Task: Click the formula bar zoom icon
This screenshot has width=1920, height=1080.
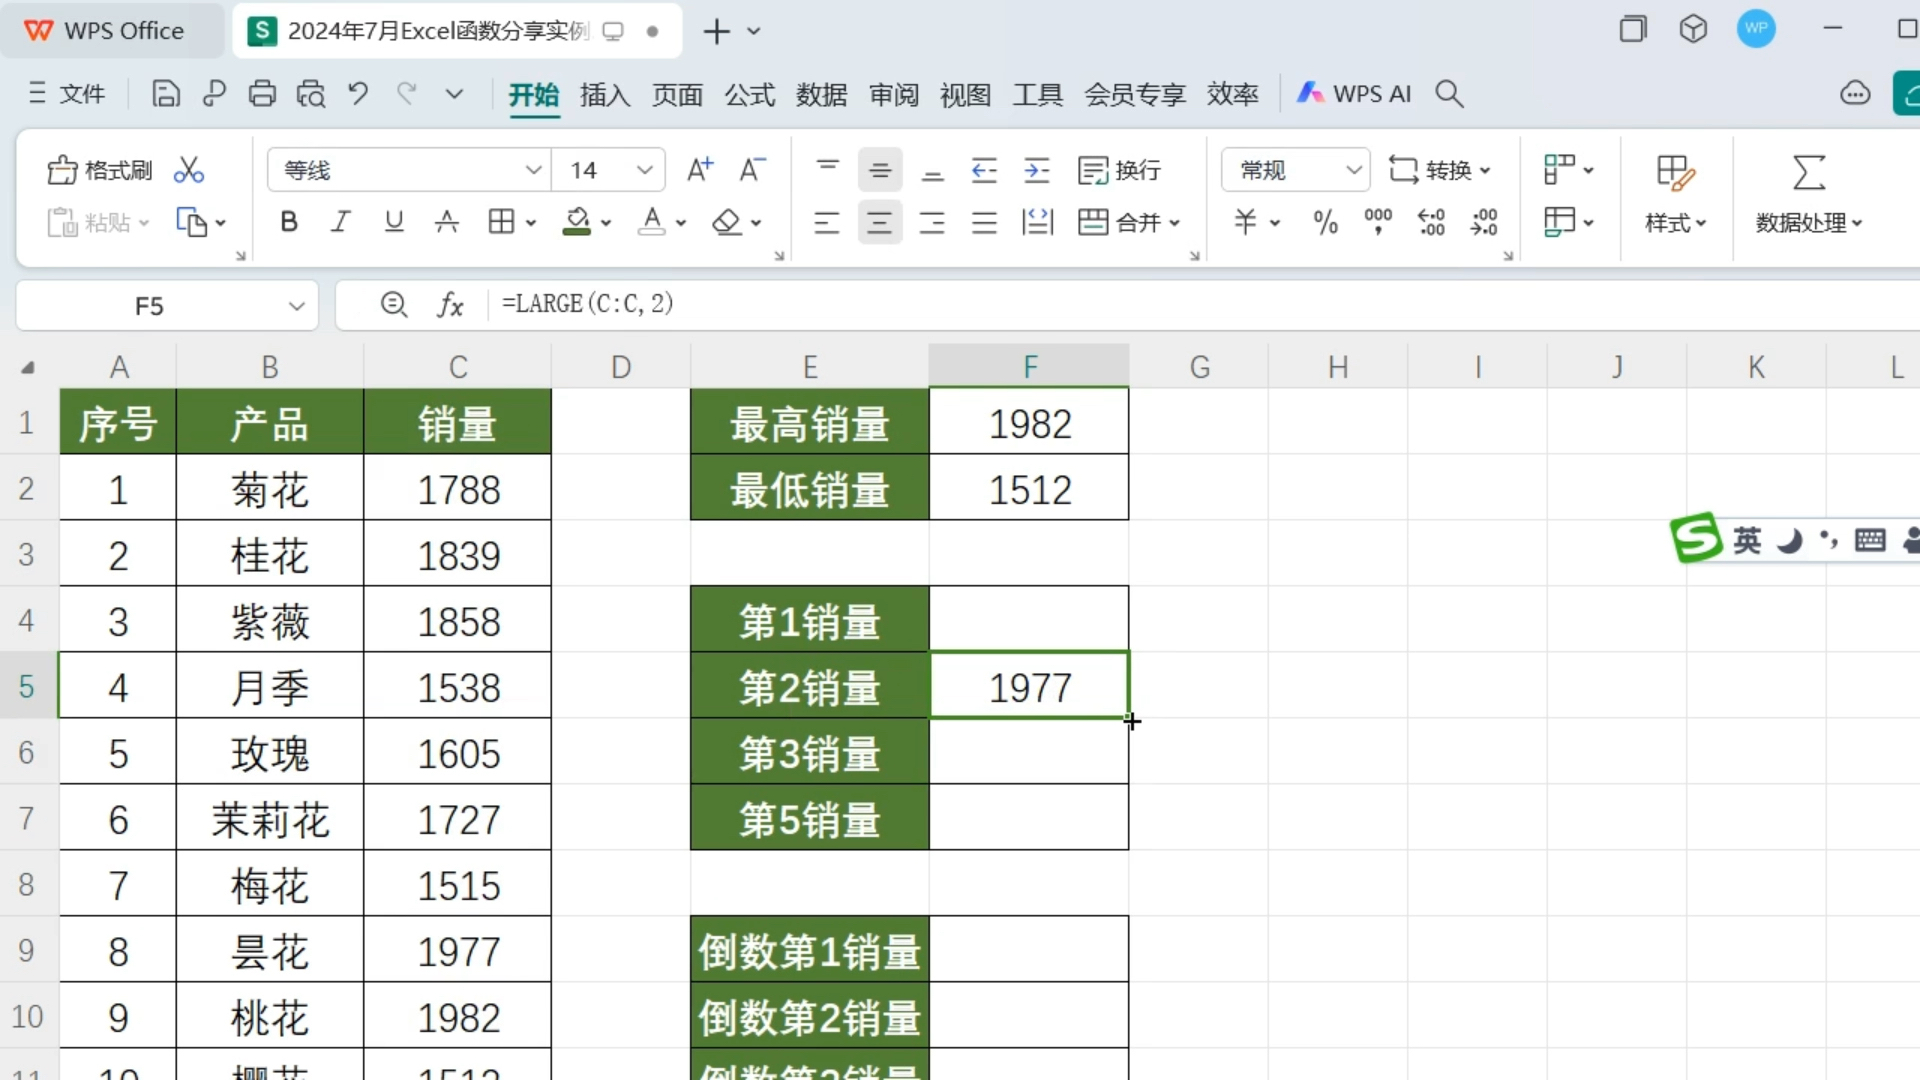Action: pos(394,304)
